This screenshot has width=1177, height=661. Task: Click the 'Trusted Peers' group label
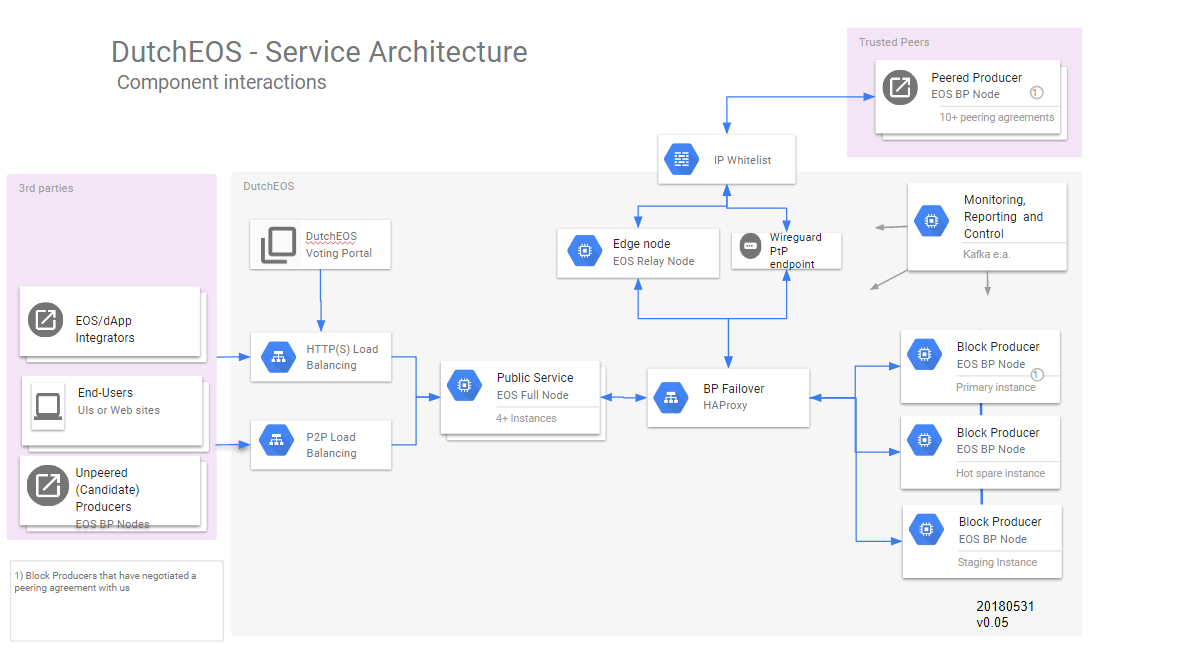(894, 42)
